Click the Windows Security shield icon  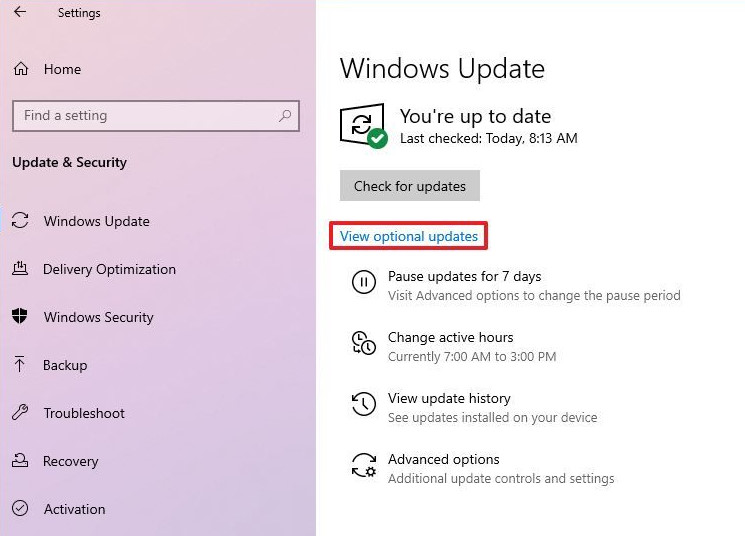(19, 316)
